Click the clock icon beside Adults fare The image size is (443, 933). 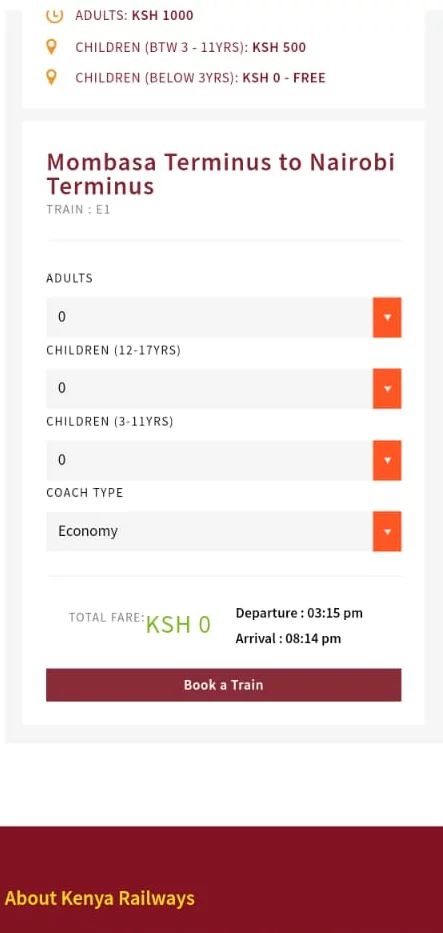[x=54, y=15]
